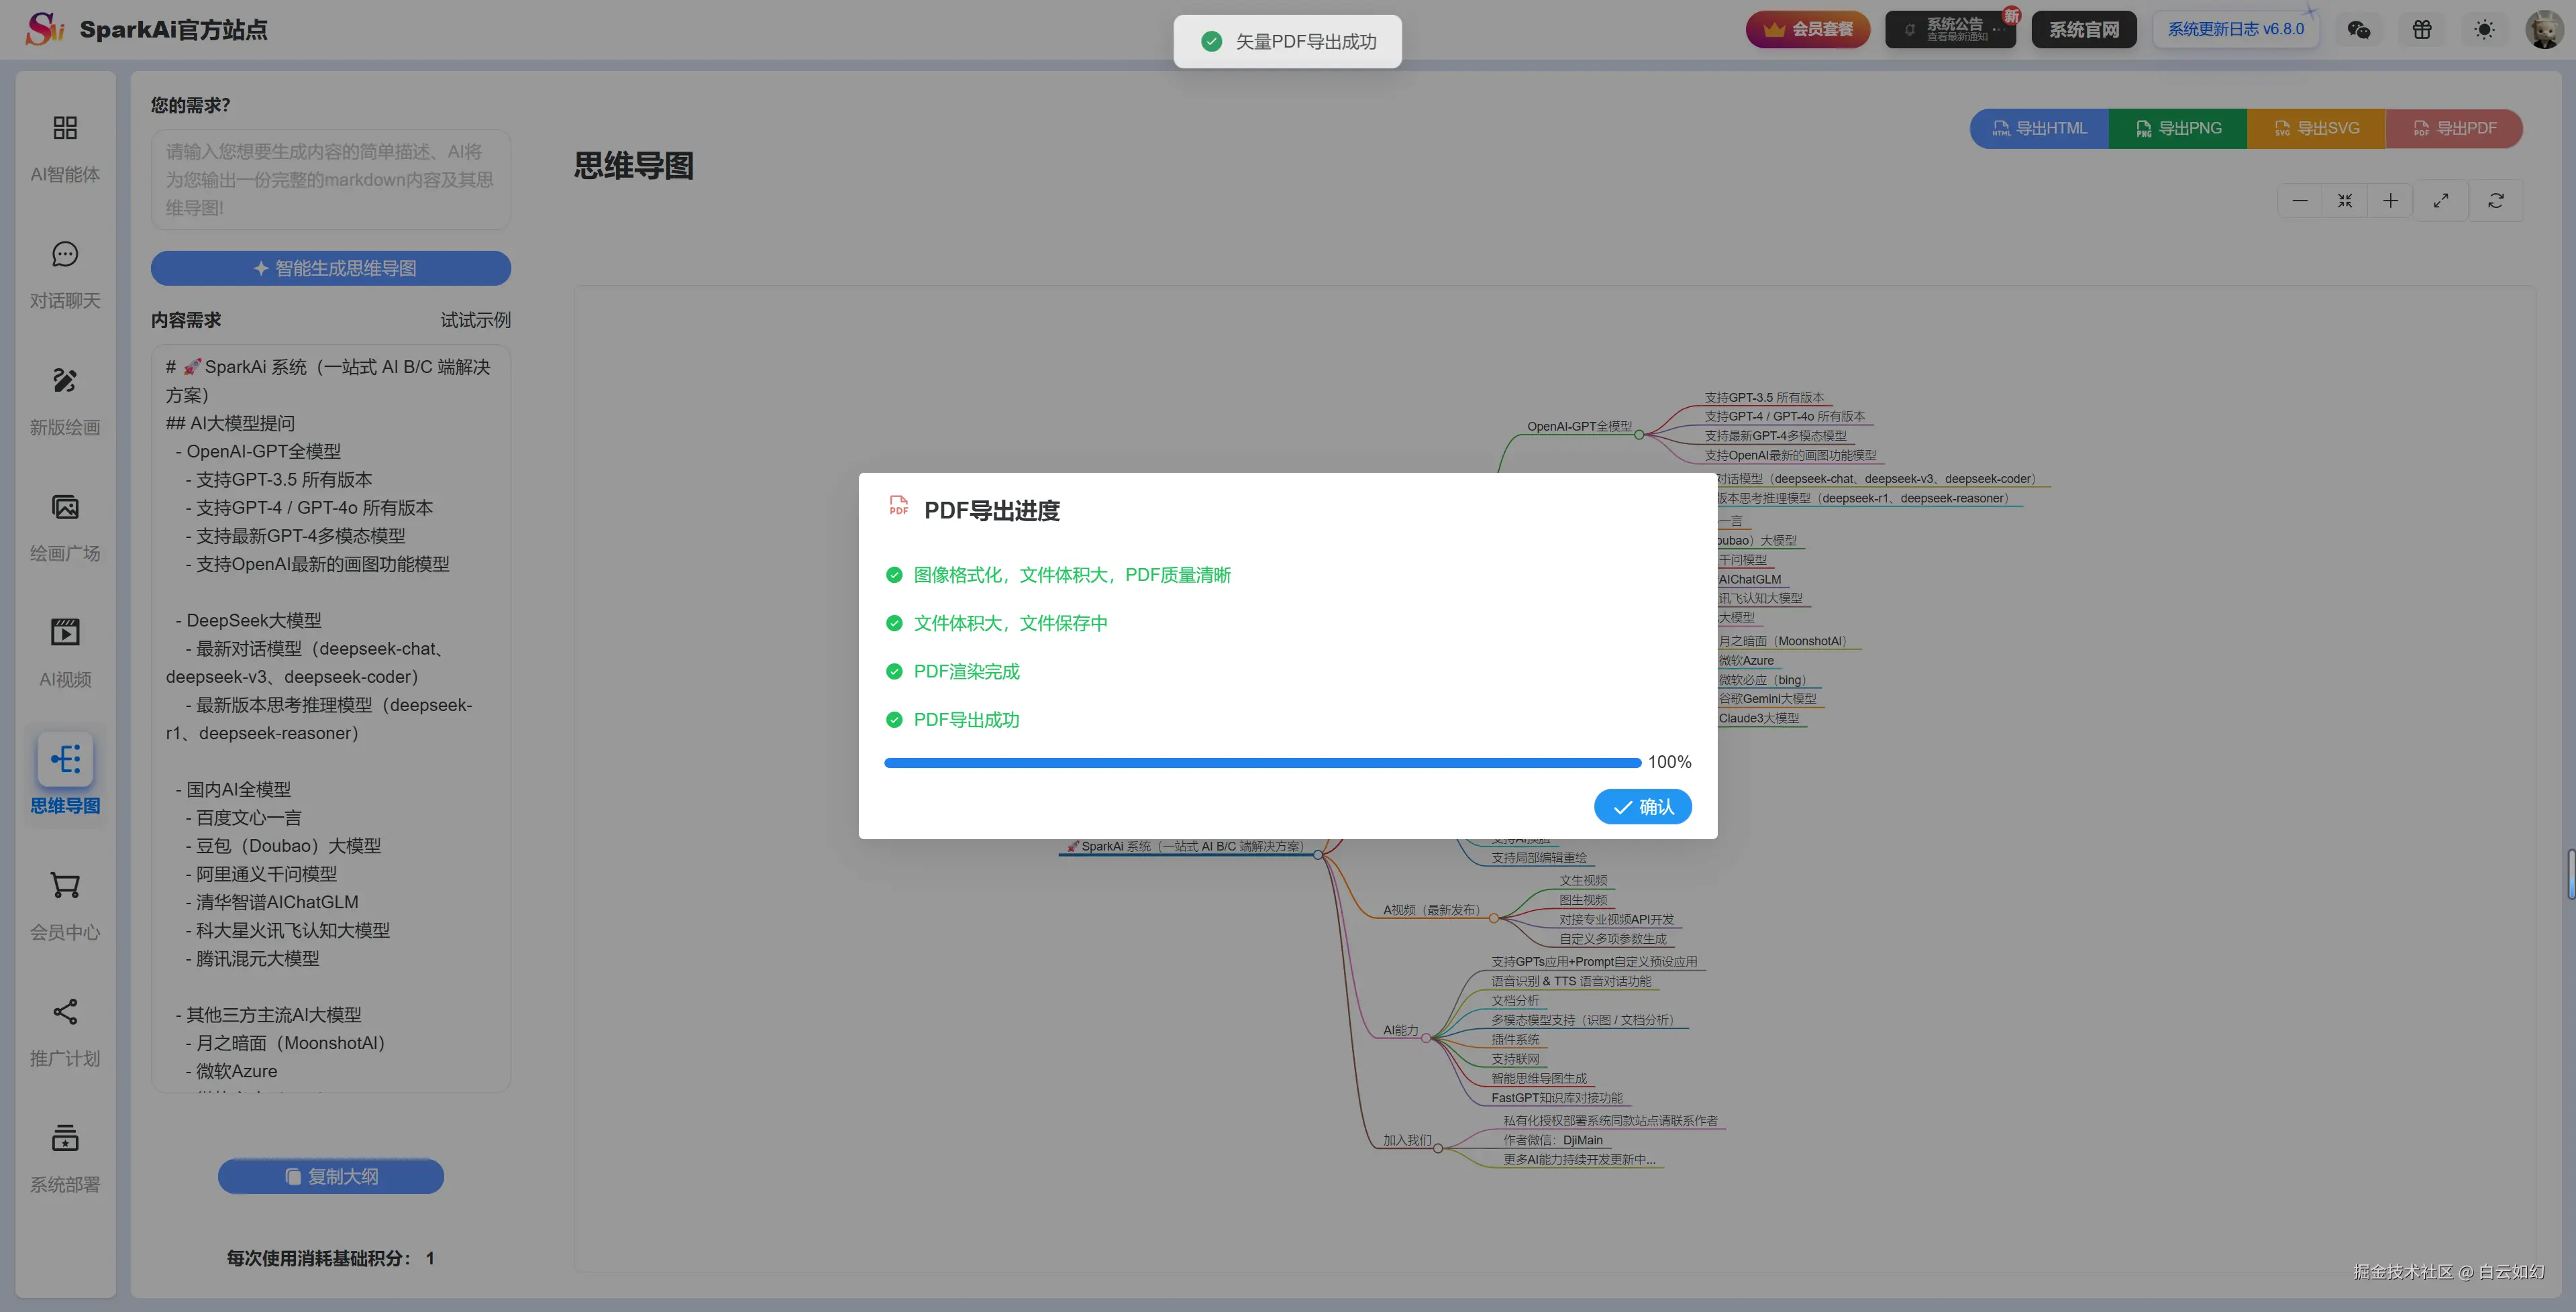
Task: Confirm PDF export with the 确认 button
Action: point(1643,806)
